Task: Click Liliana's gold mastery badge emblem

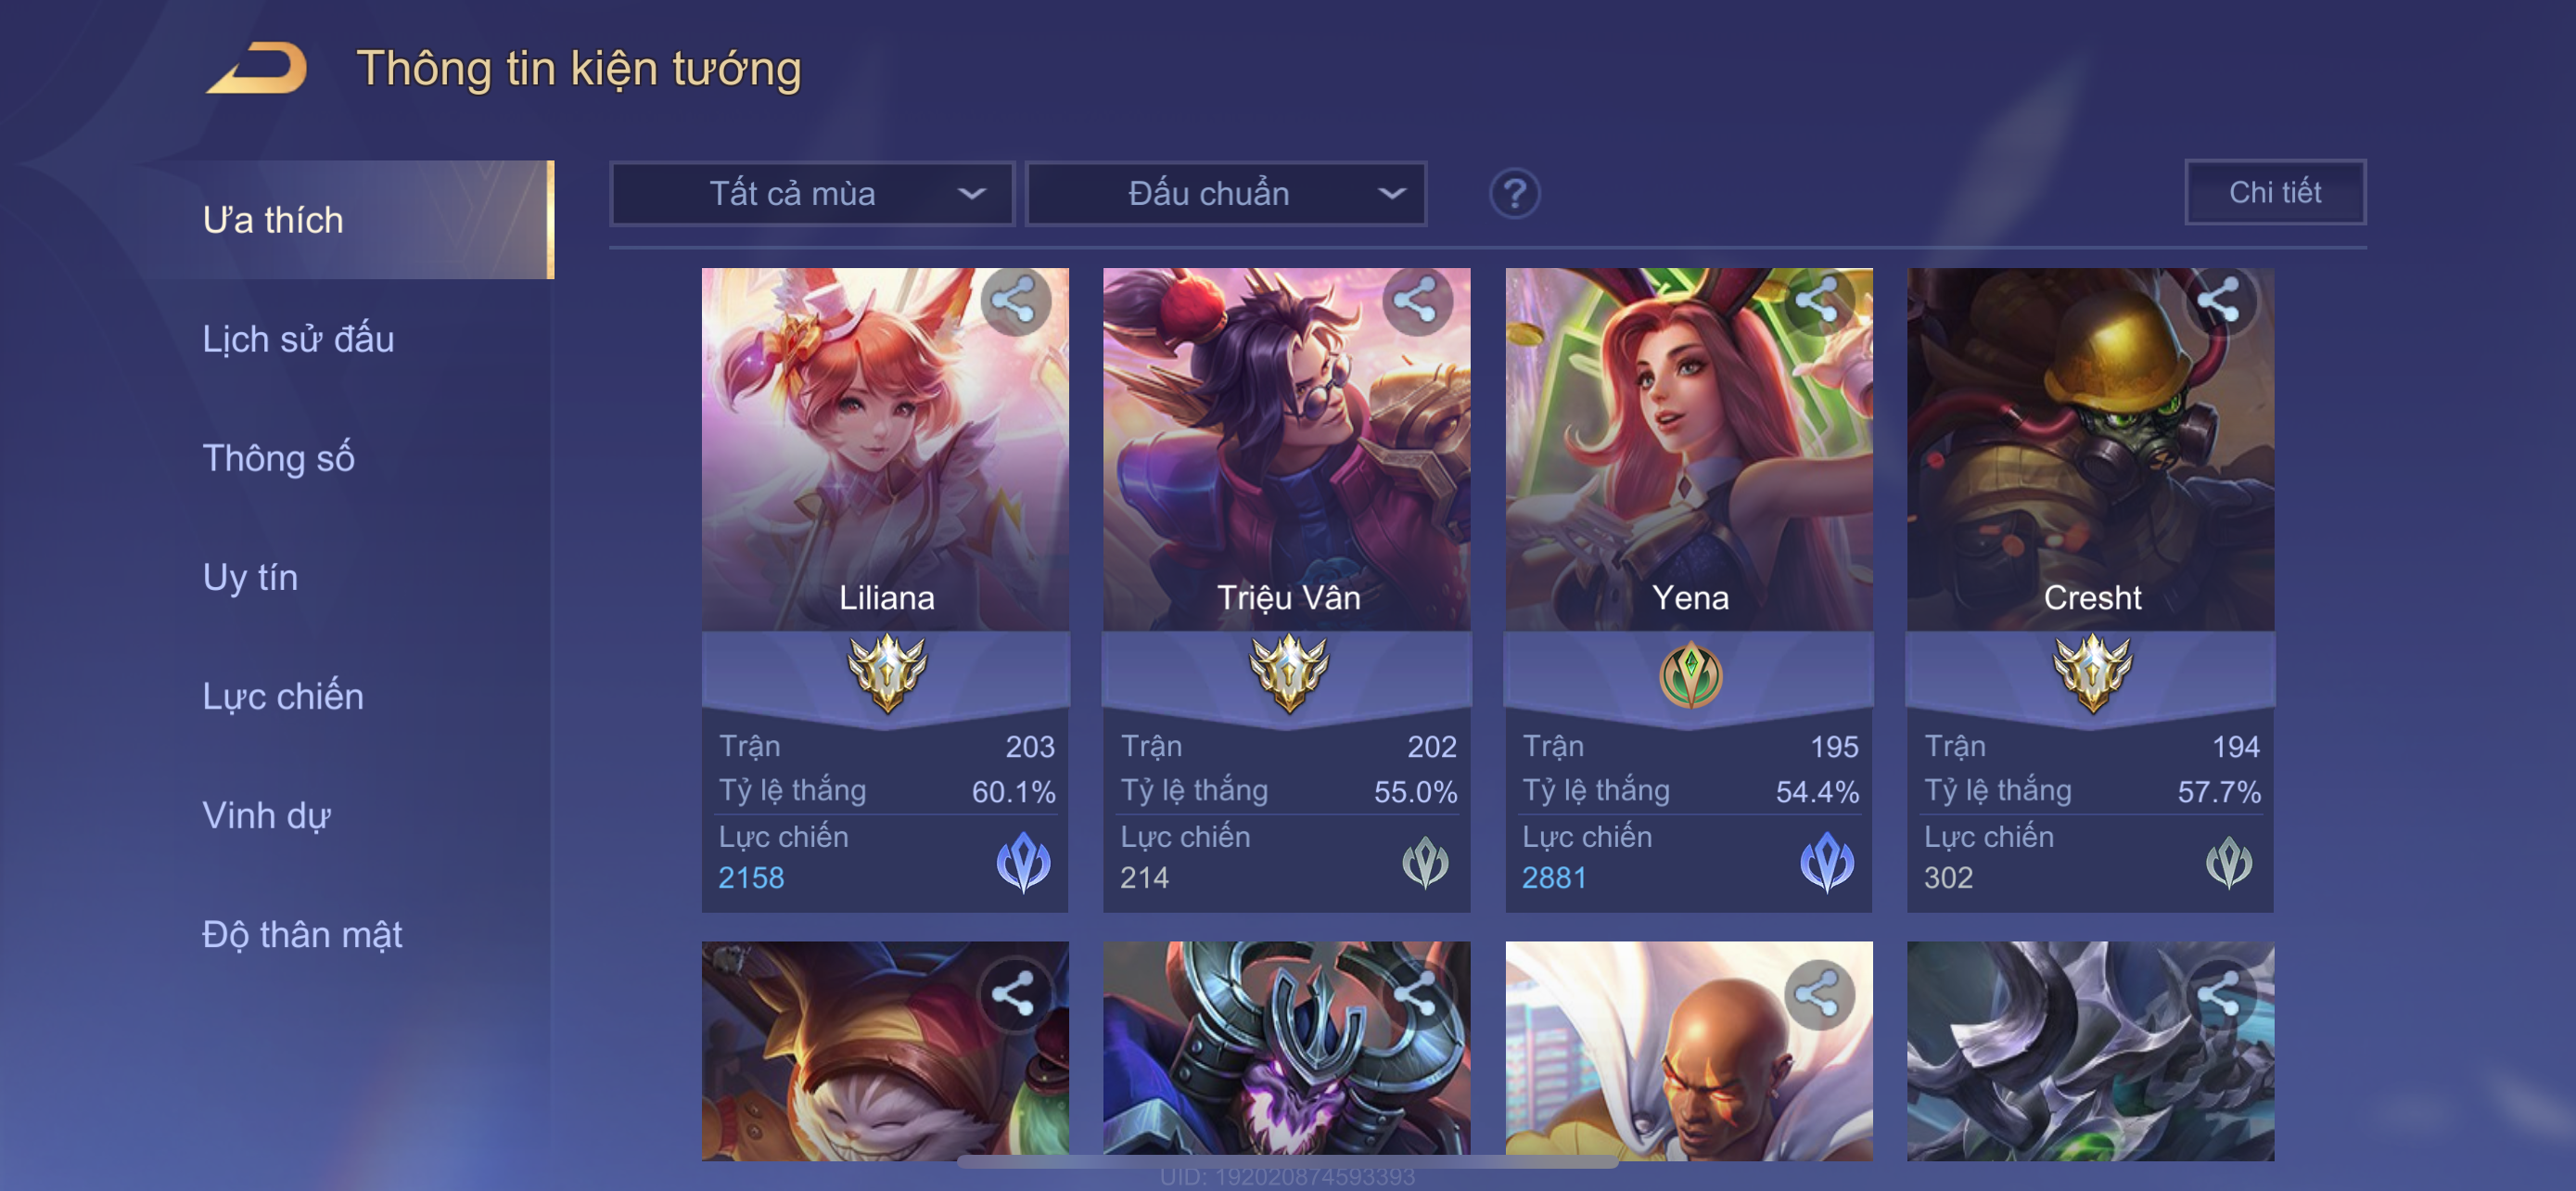Action: pyautogui.click(x=887, y=673)
